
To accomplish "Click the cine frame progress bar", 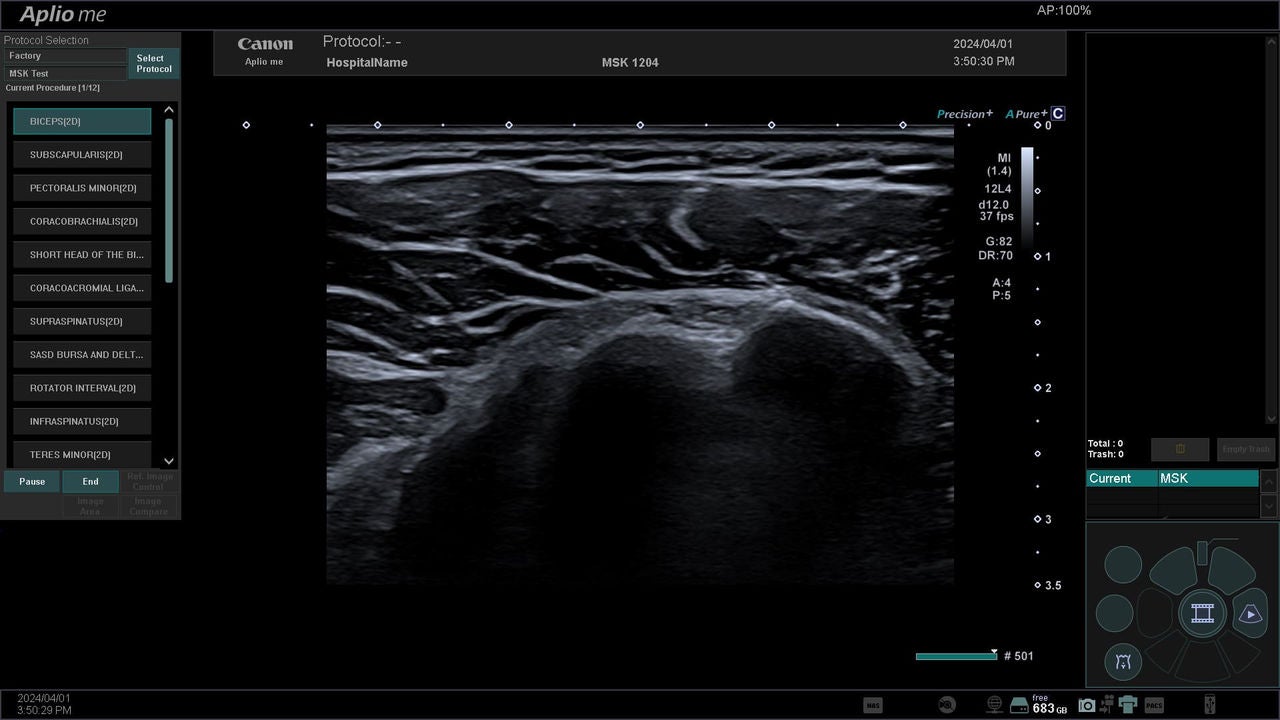I will click(x=956, y=656).
